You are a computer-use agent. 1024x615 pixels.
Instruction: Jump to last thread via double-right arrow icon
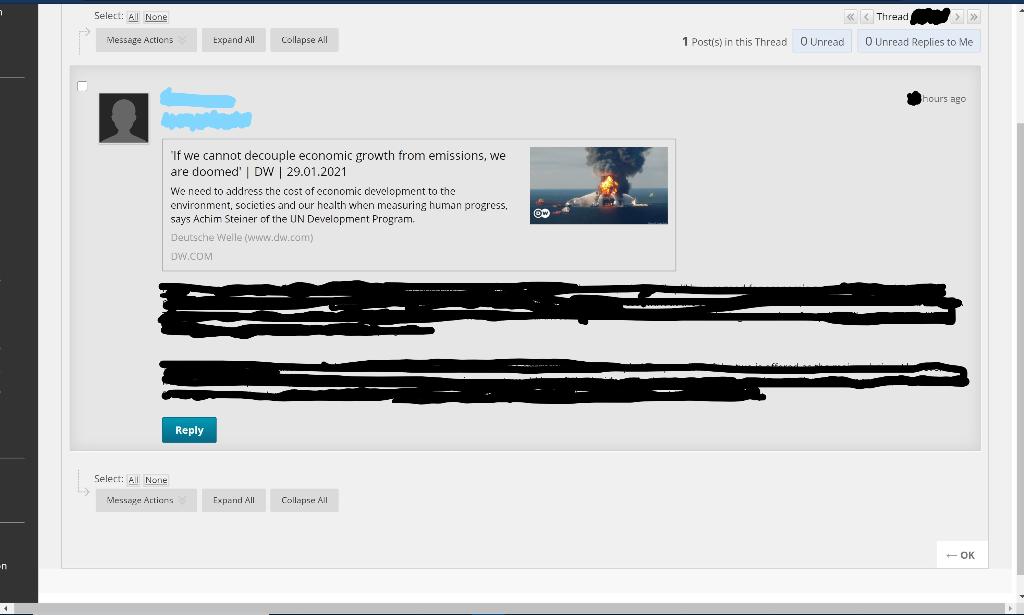click(973, 16)
